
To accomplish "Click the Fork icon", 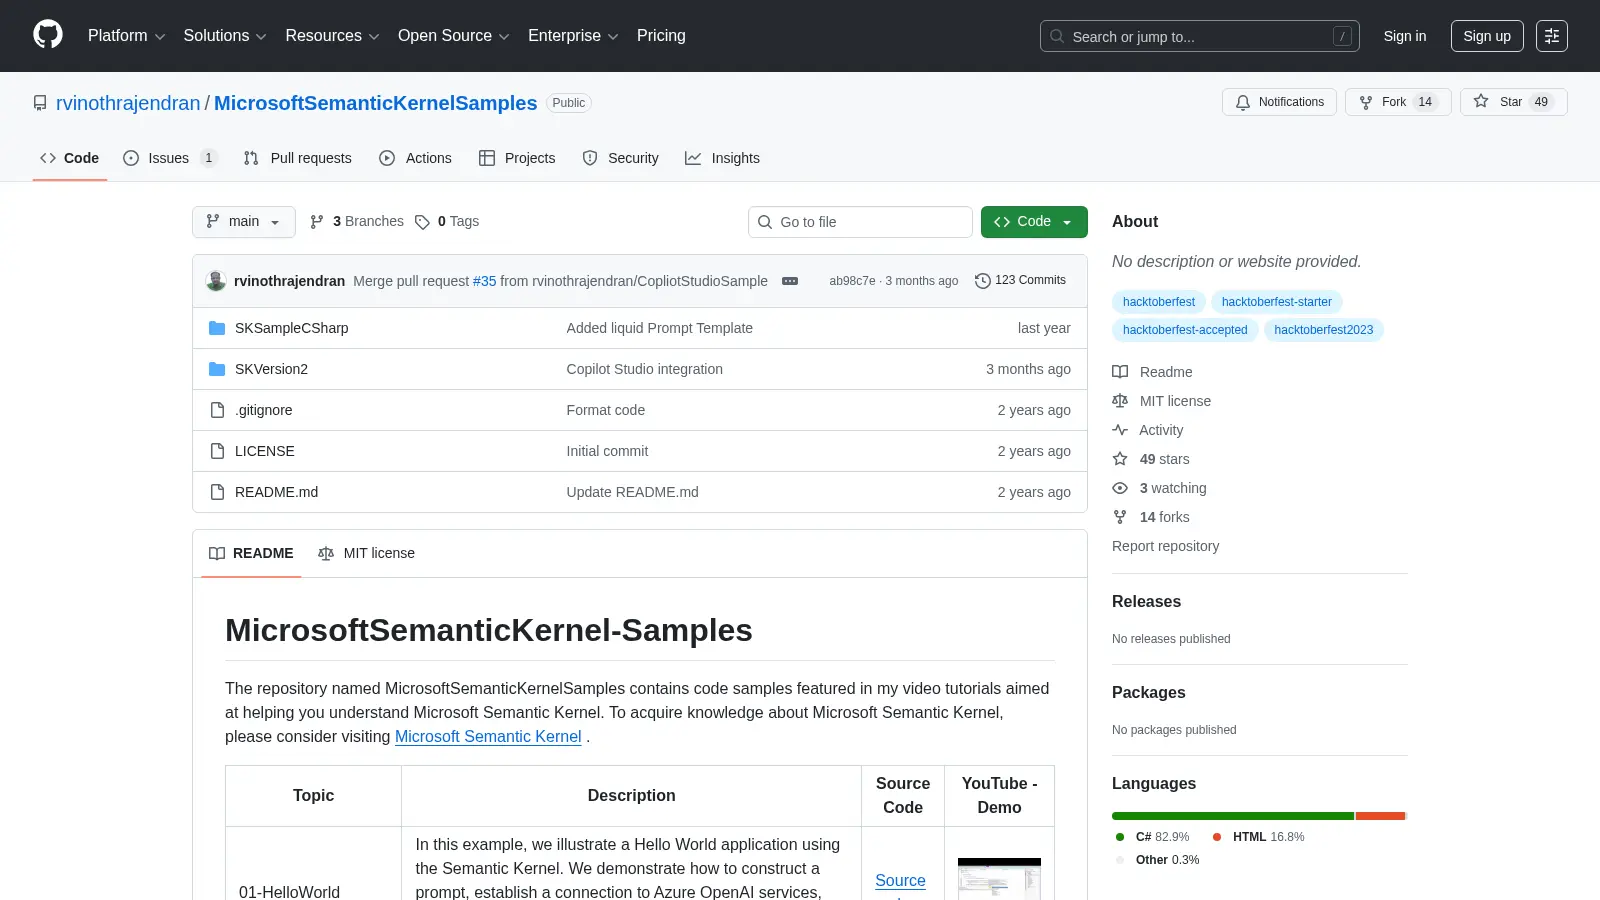I will [1366, 102].
